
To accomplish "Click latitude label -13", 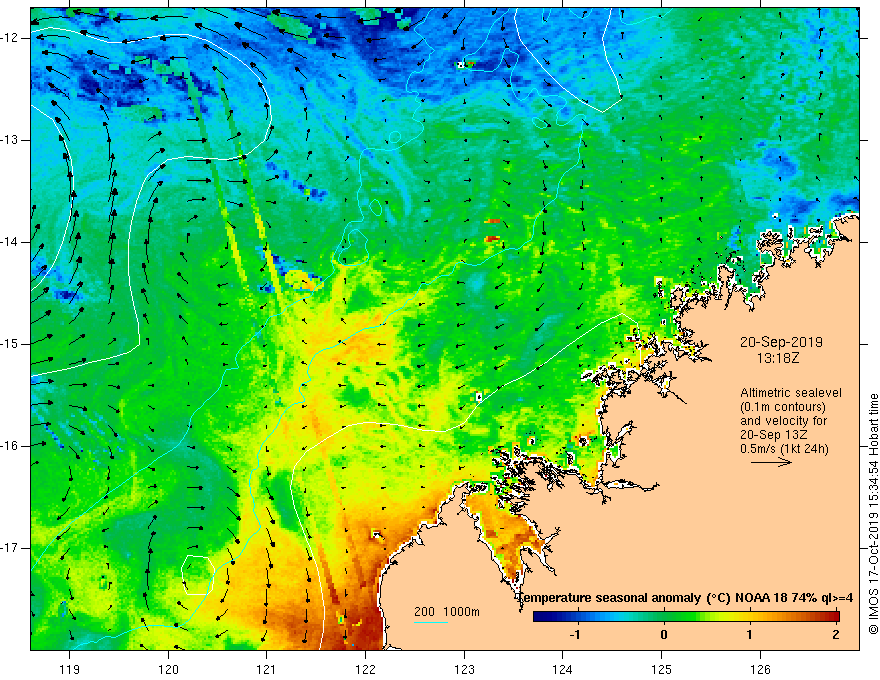I will 11,140.
